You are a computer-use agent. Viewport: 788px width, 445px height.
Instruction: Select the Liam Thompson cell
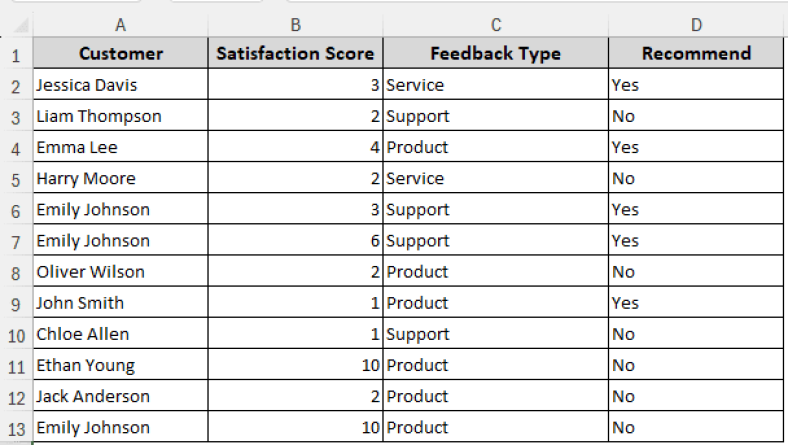coord(121,116)
